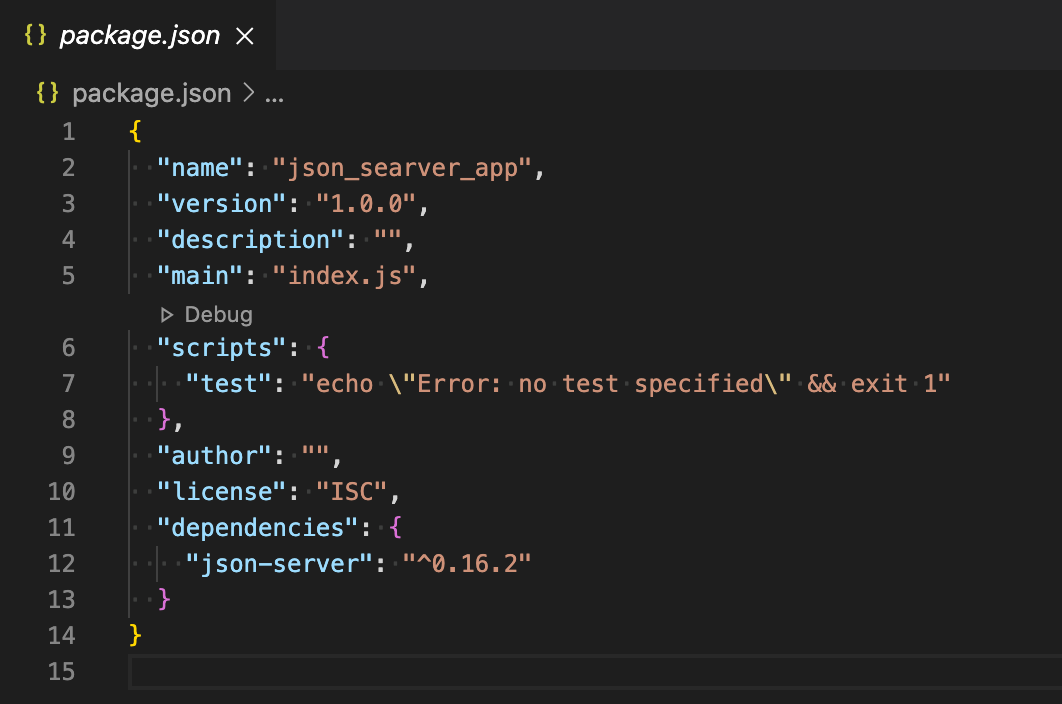
Task: Click the "license" key
Action: tap(221, 491)
